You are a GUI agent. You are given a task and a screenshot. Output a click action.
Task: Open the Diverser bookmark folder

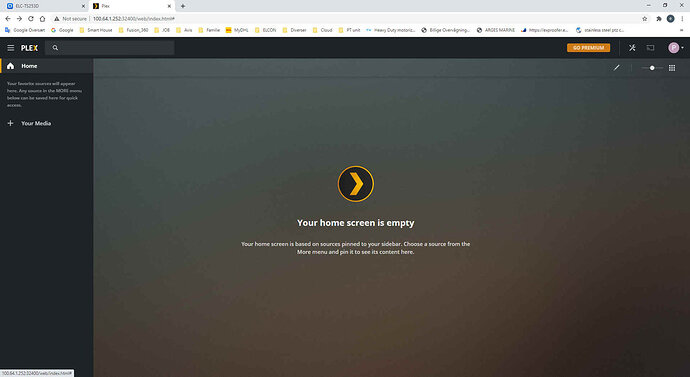294,30
